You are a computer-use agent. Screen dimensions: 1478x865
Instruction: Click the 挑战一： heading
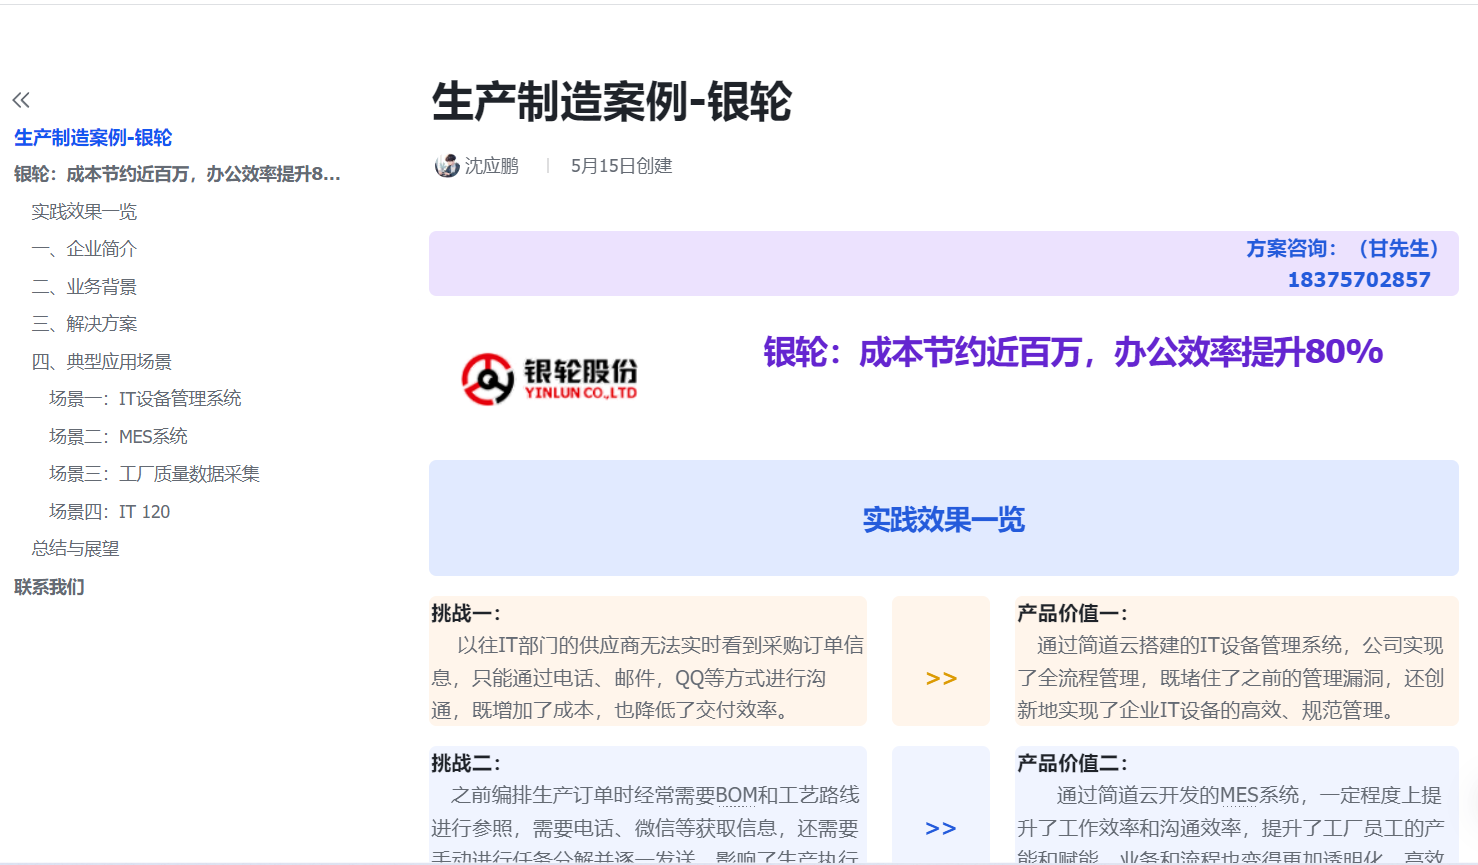pos(466,613)
